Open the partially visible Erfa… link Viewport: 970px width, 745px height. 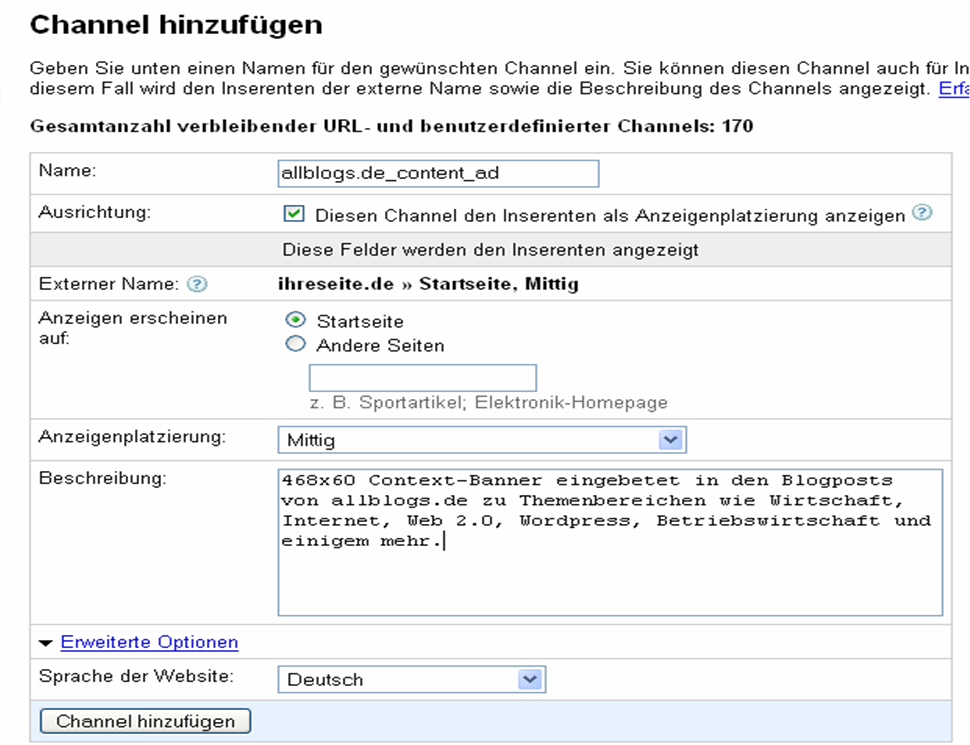pos(954,88)
